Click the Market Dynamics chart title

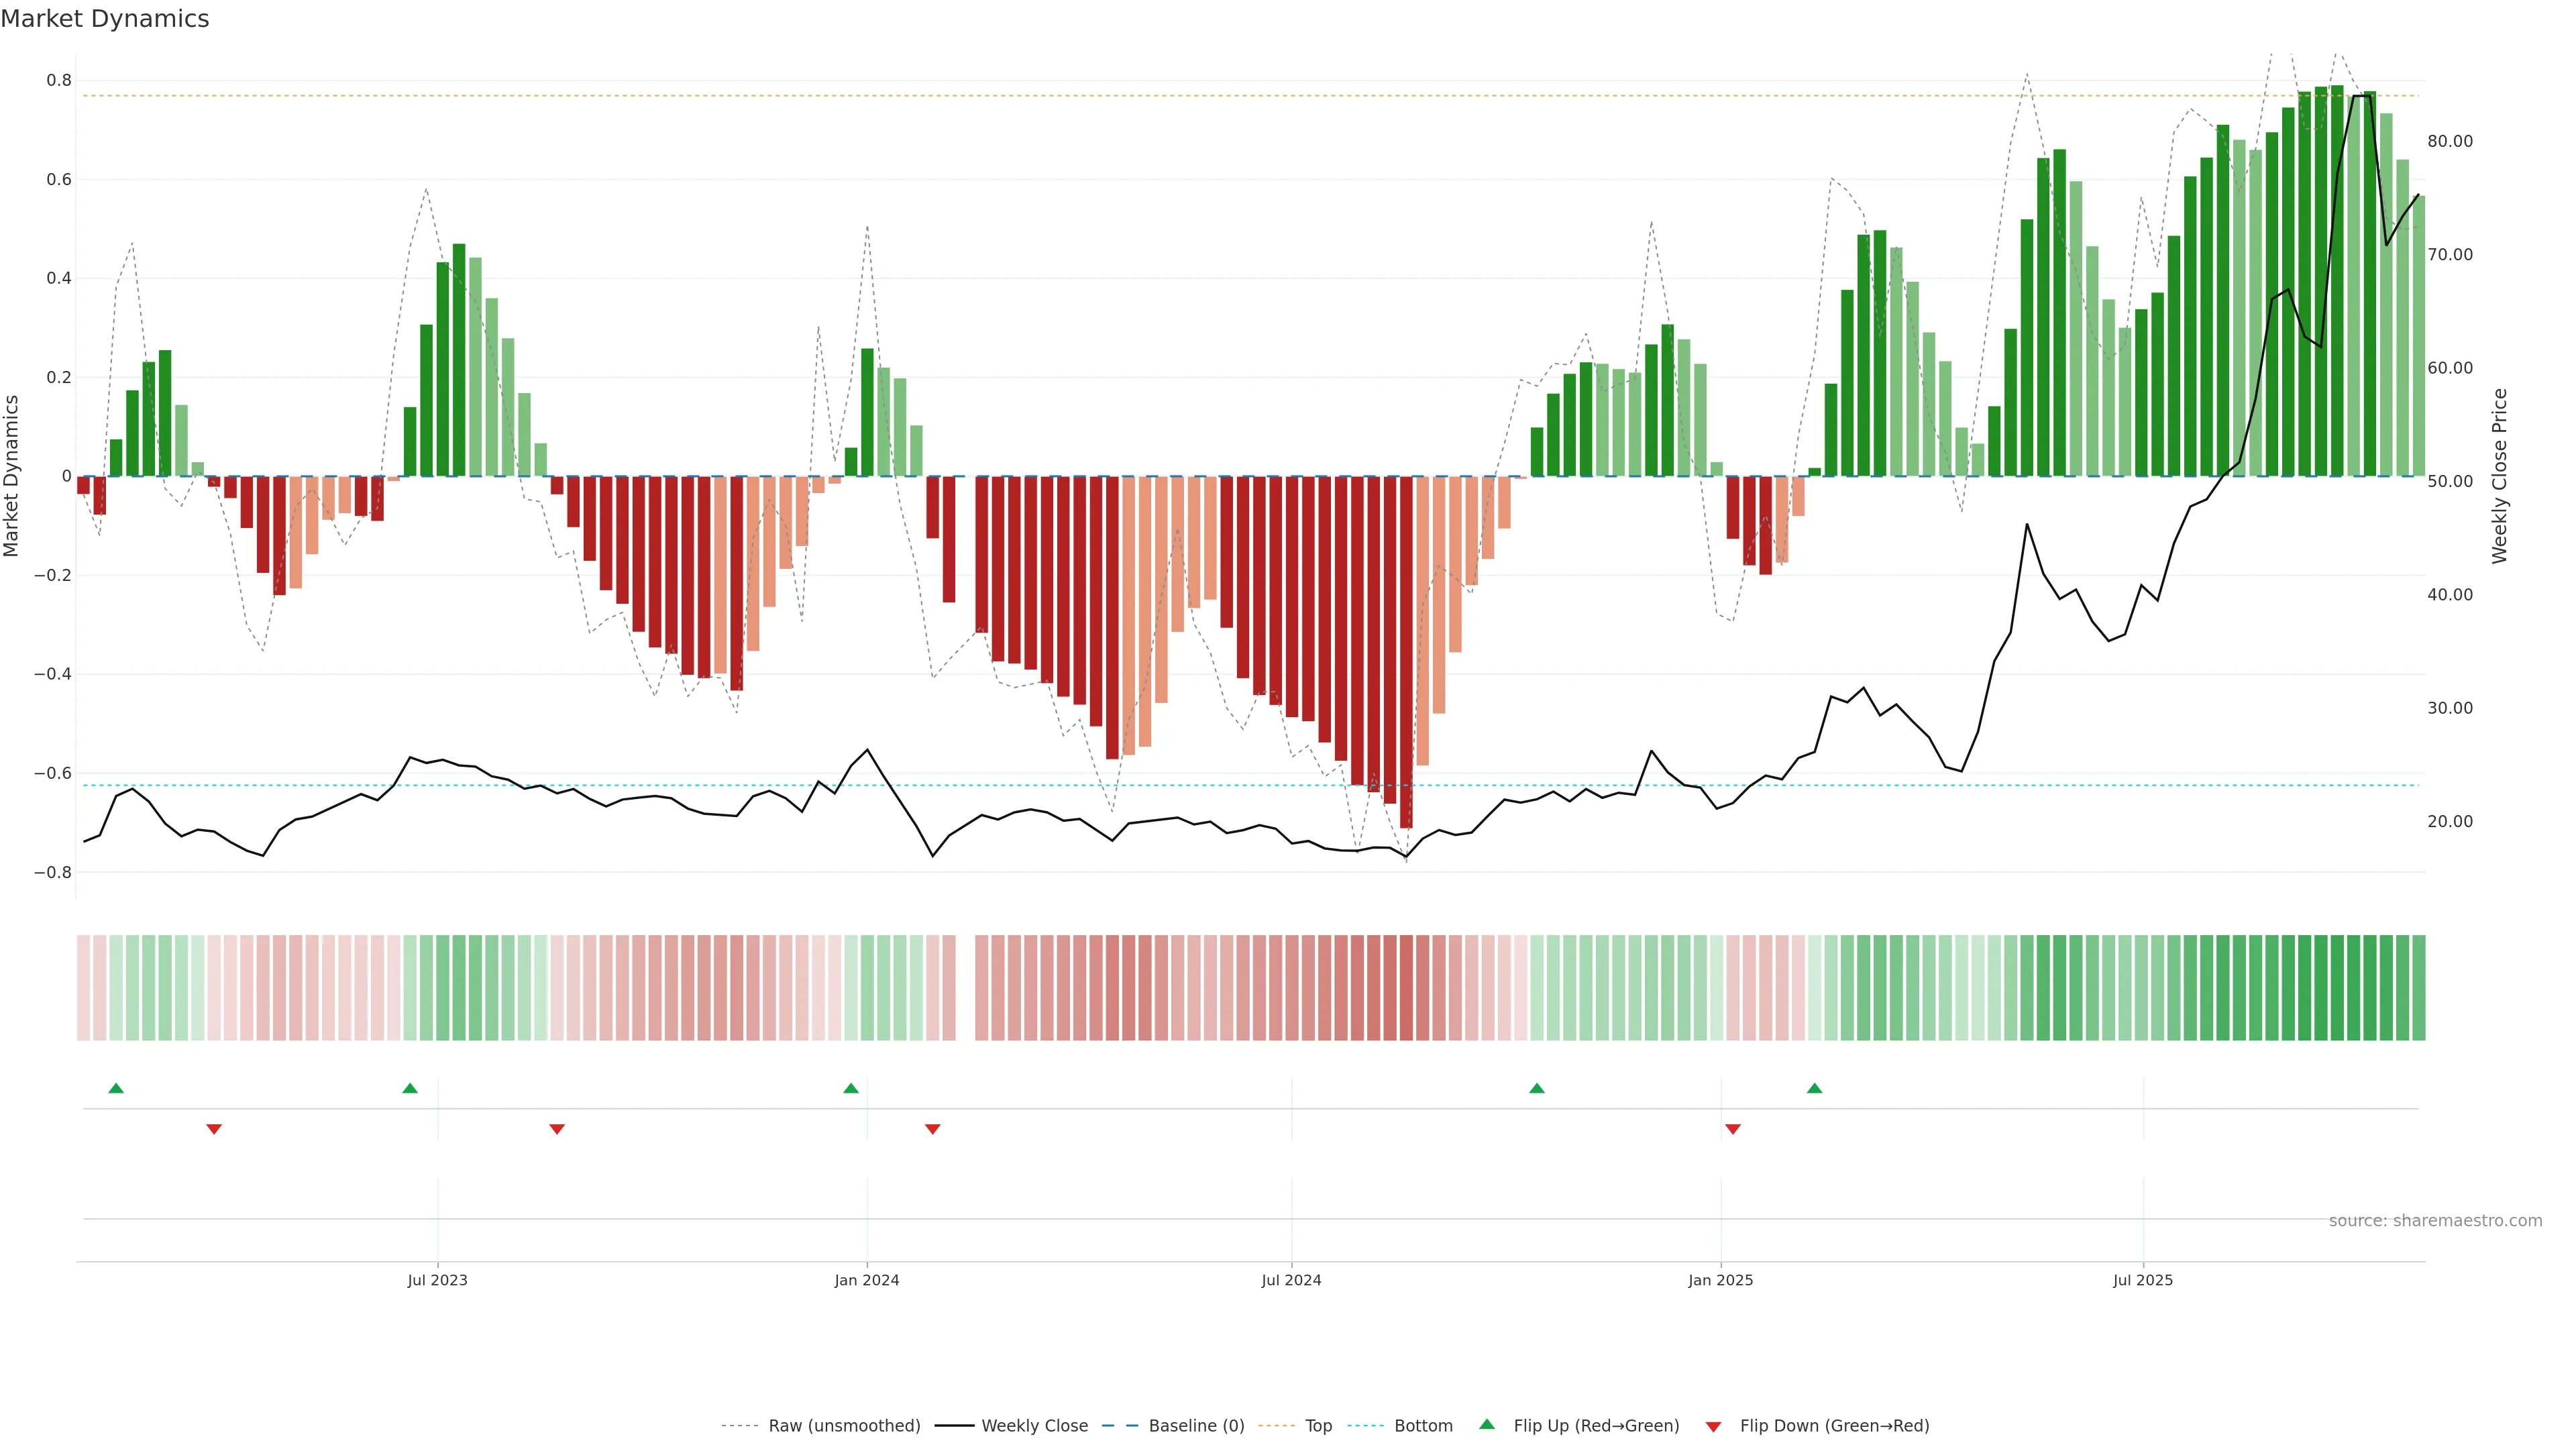click(105, 19)
